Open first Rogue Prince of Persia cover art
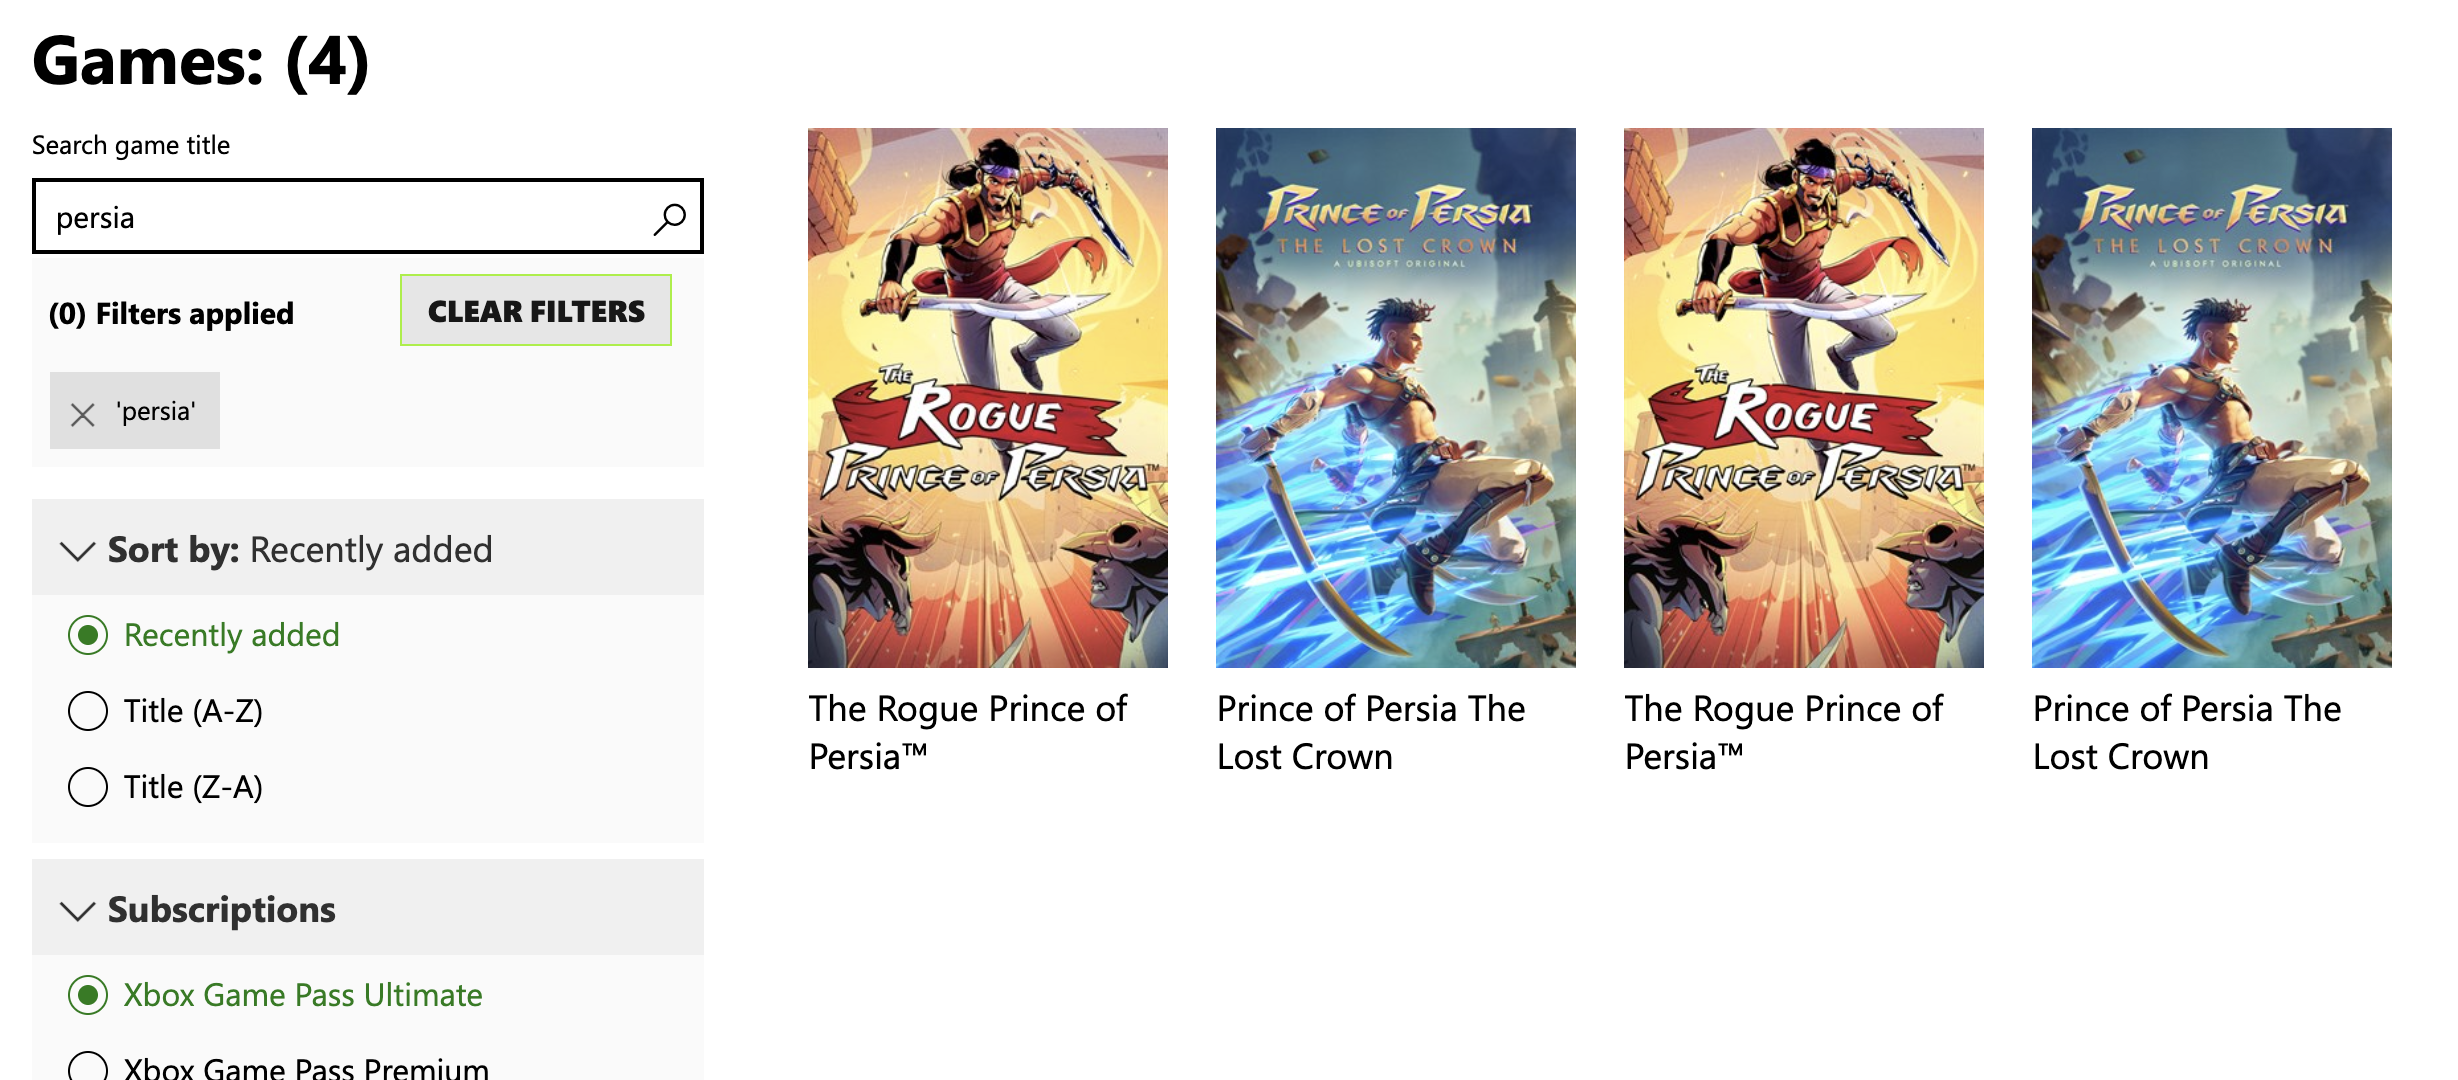 (987, 397)
